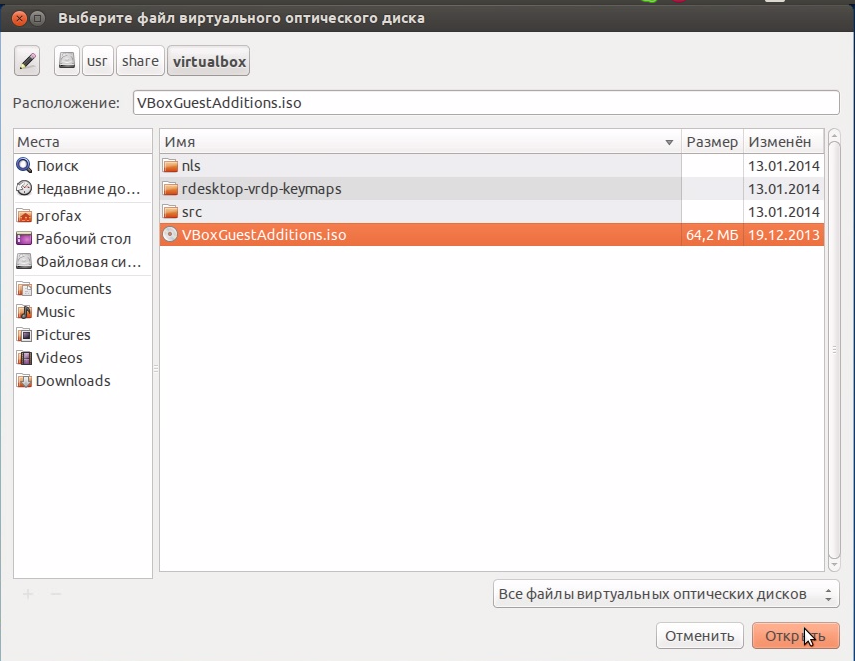Open the Music bookmark
855x661 pixels.
(x=83, y=311)
